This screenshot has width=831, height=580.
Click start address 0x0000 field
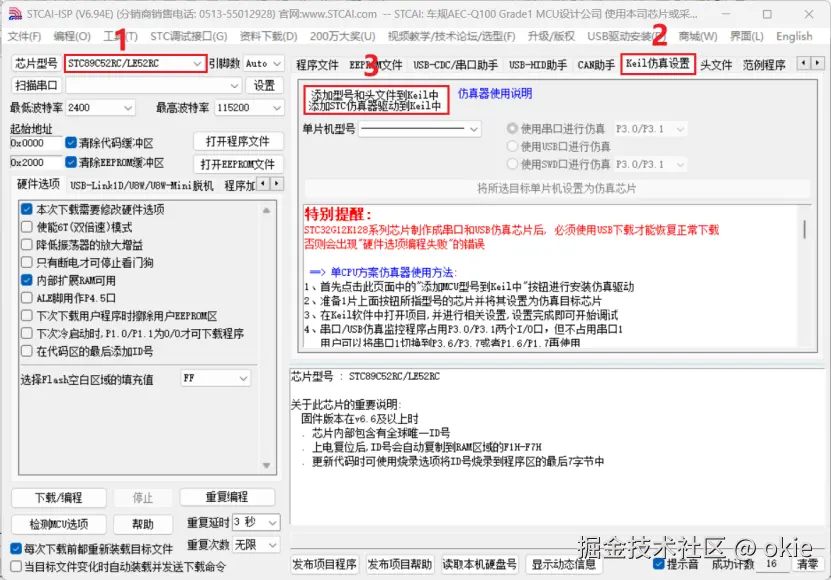click(36, 143)
